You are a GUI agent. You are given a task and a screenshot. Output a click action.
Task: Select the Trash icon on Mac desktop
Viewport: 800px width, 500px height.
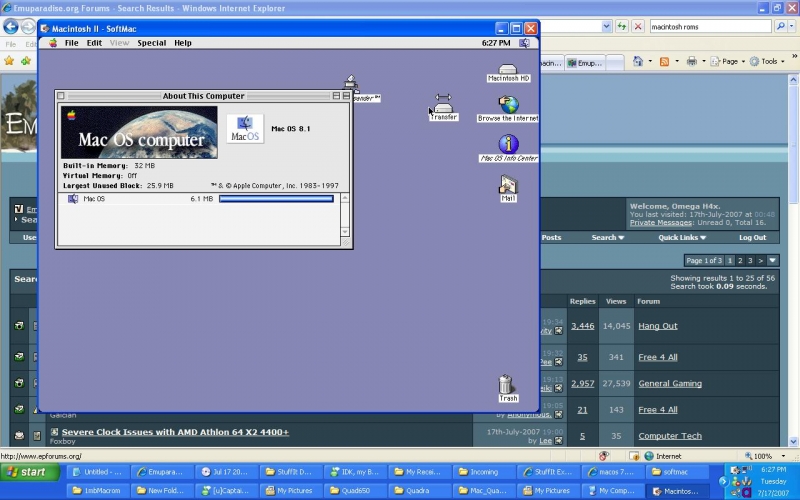pos(506,388)
